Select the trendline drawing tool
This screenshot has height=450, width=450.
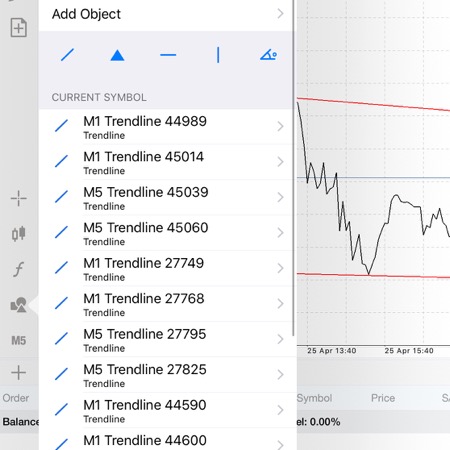point(67,55)
